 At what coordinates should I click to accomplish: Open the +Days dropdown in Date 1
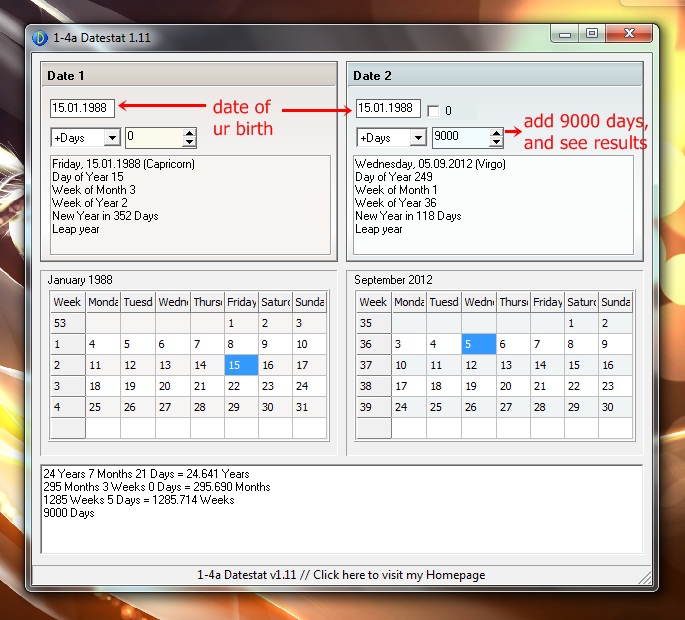pyautogui.click(x=112, y=138)
